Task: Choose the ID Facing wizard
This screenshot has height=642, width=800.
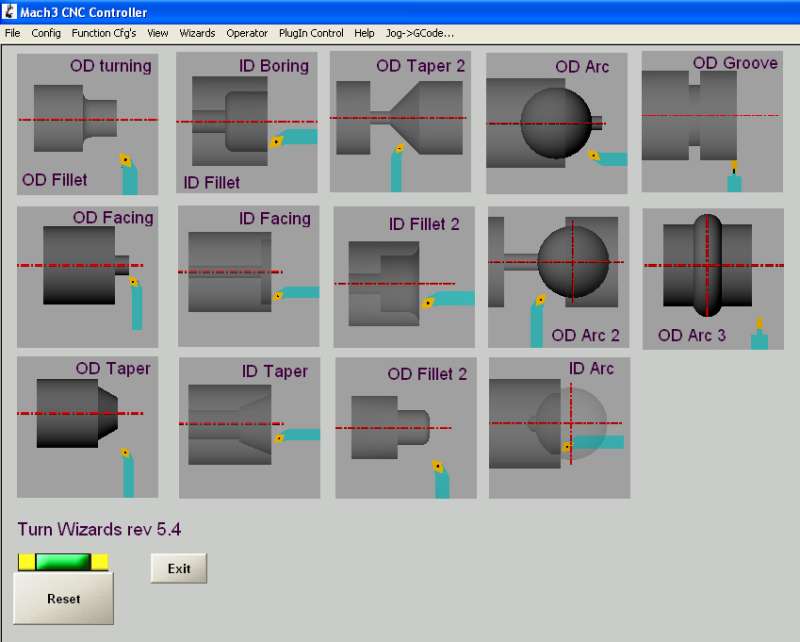Action: point(248,276)
